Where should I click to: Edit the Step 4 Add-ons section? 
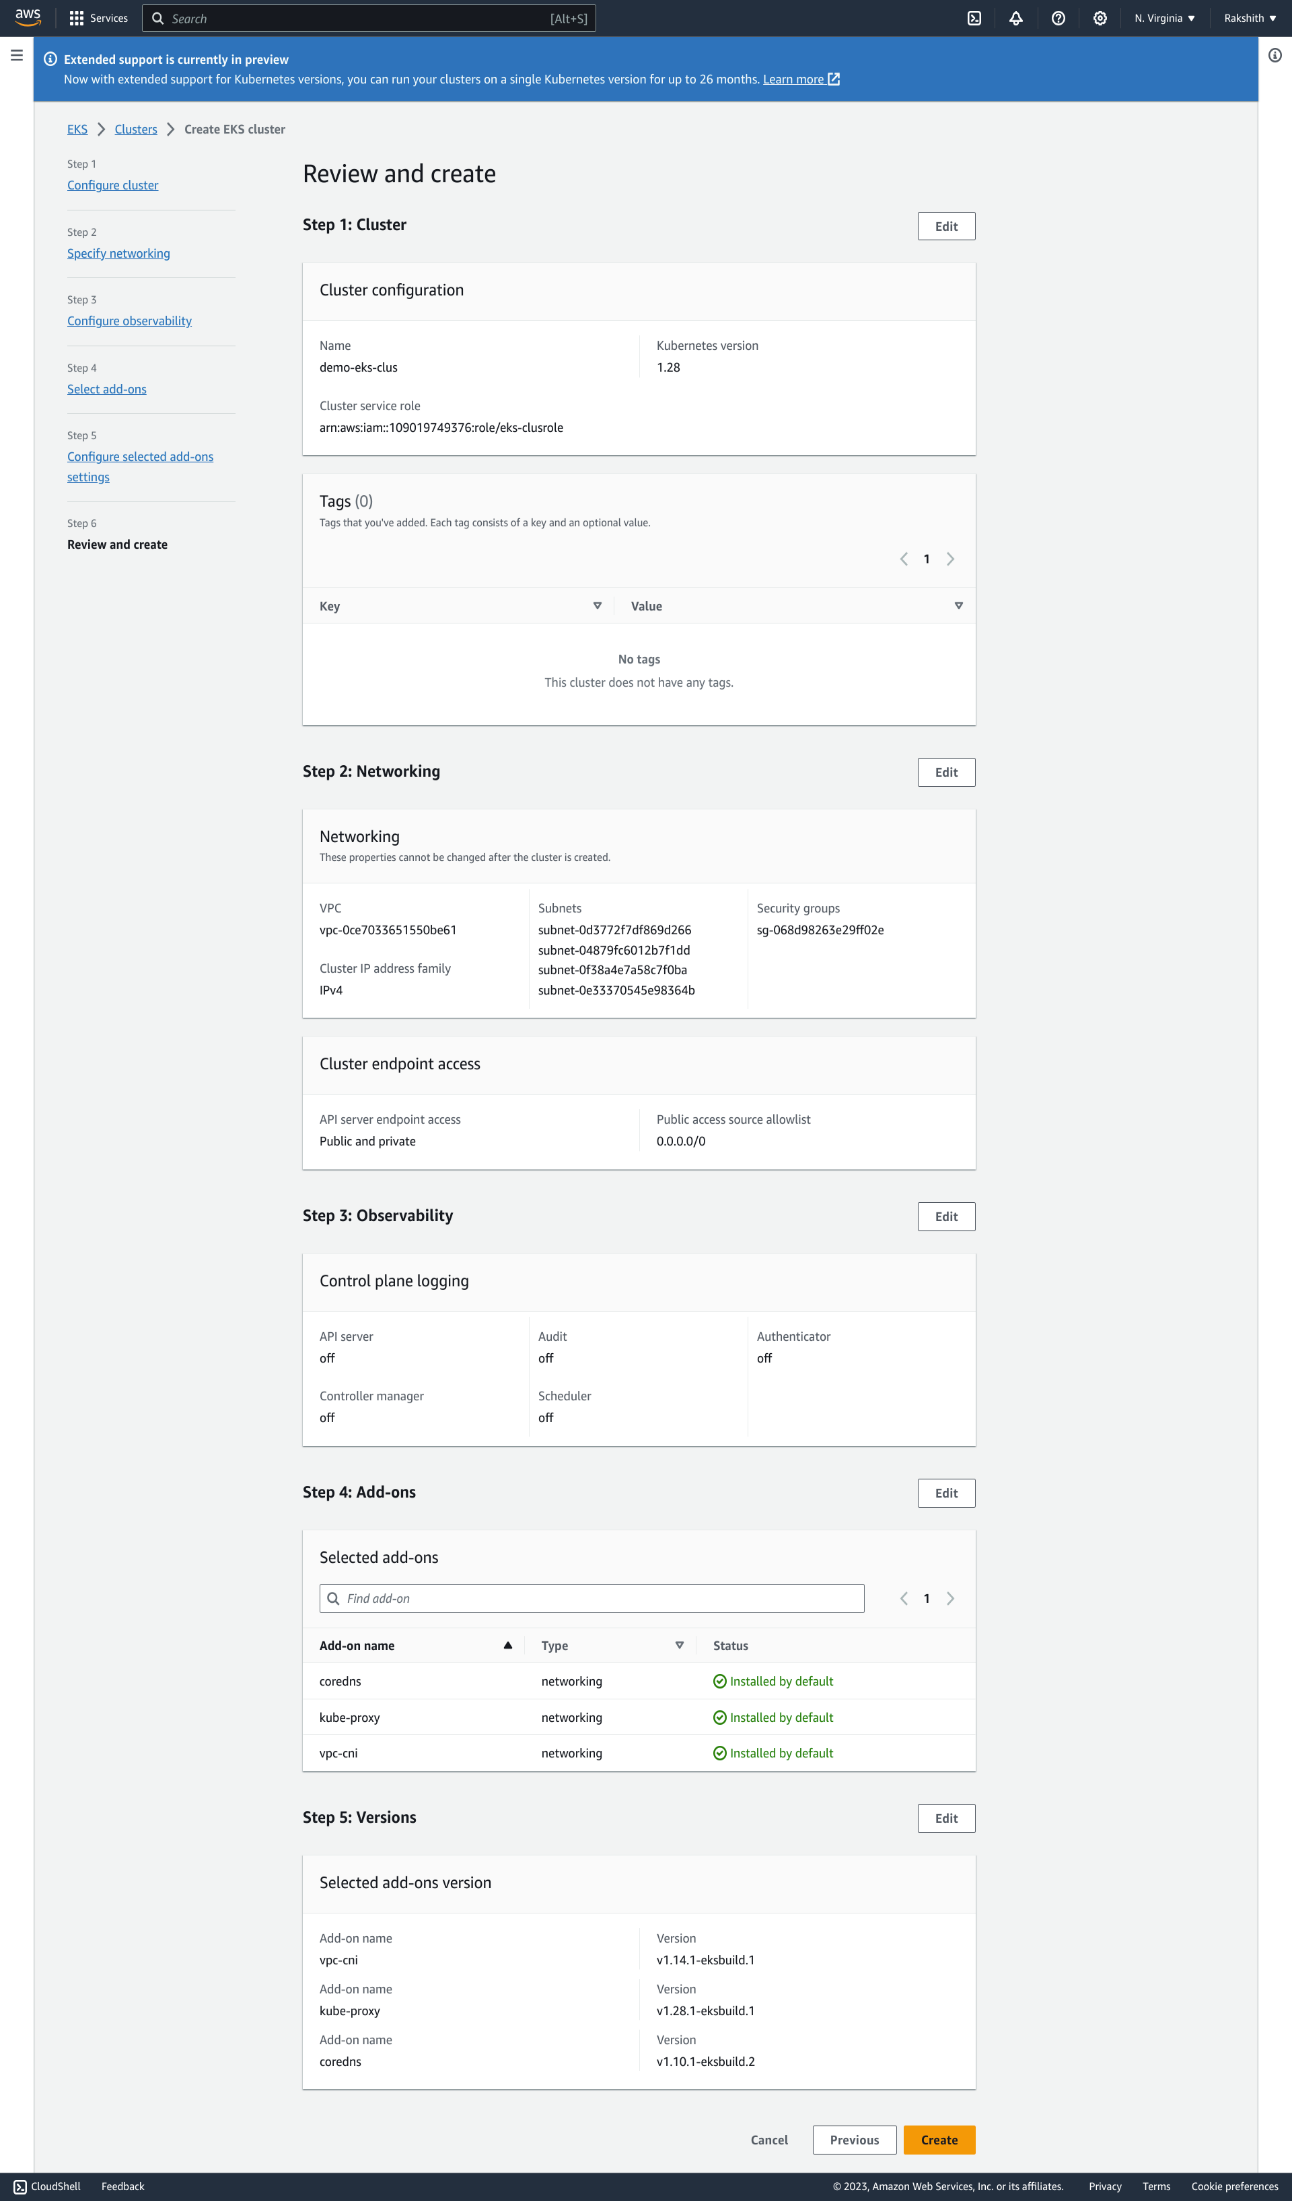946,1493
